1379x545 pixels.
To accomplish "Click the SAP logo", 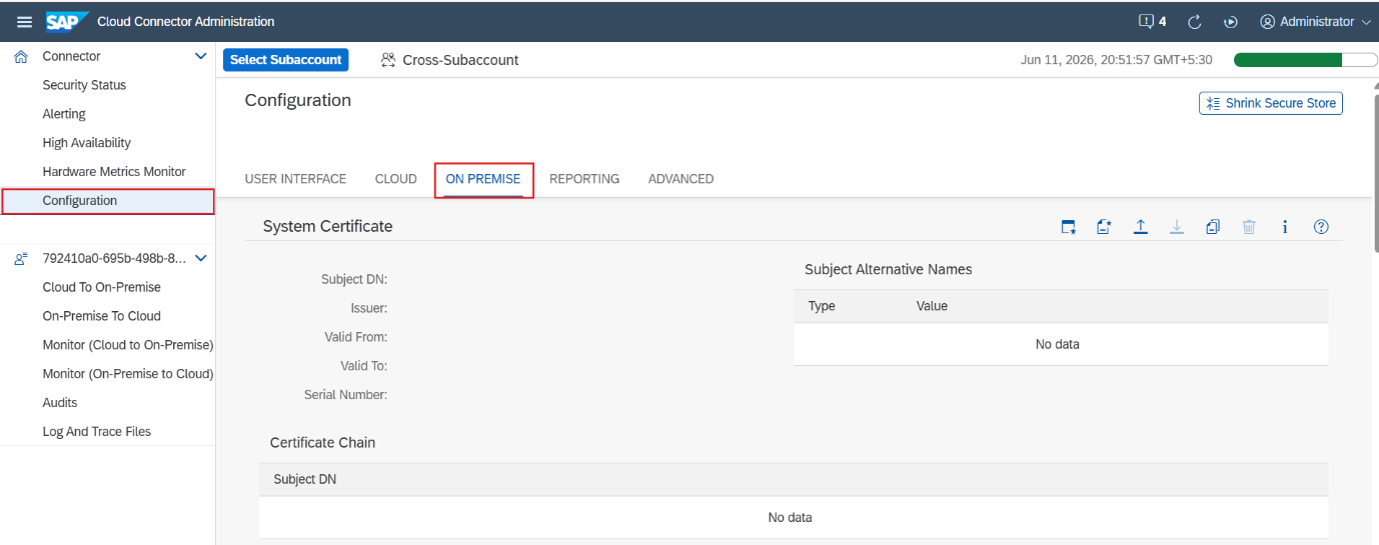I will pyautogui.click(x=67, y=21).
